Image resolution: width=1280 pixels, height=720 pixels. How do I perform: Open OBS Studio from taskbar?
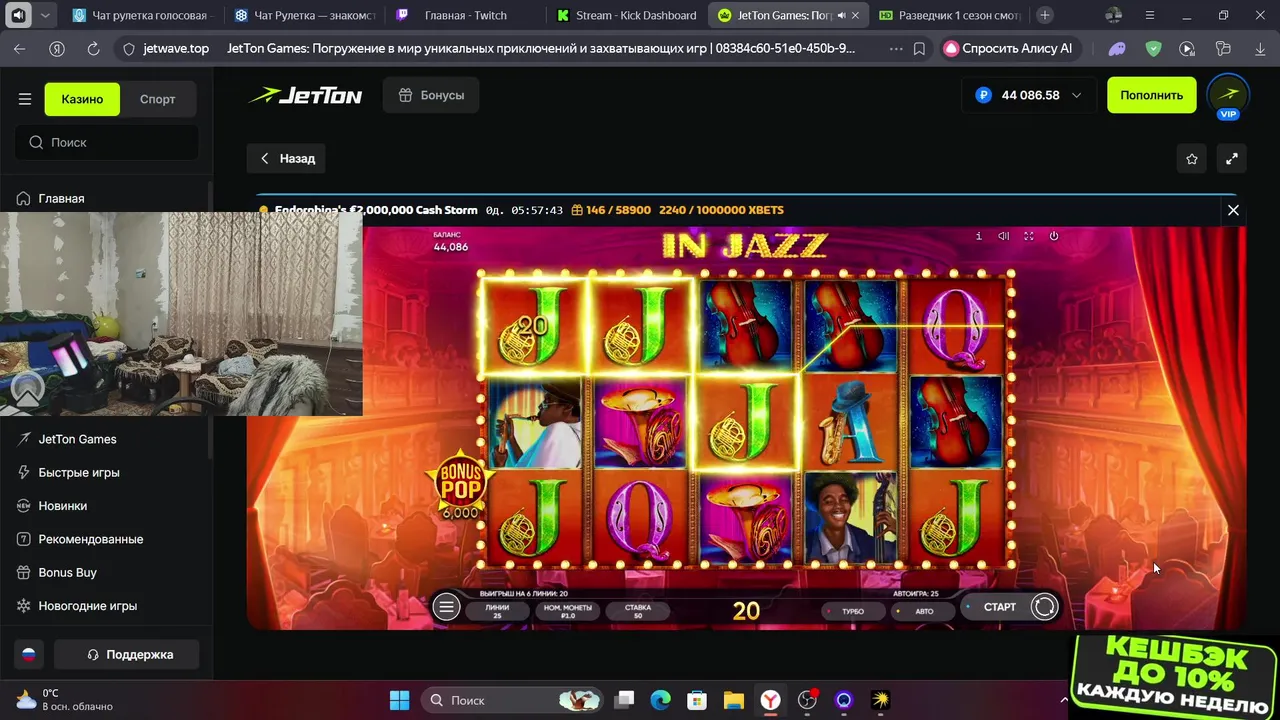tap(807, 700)
